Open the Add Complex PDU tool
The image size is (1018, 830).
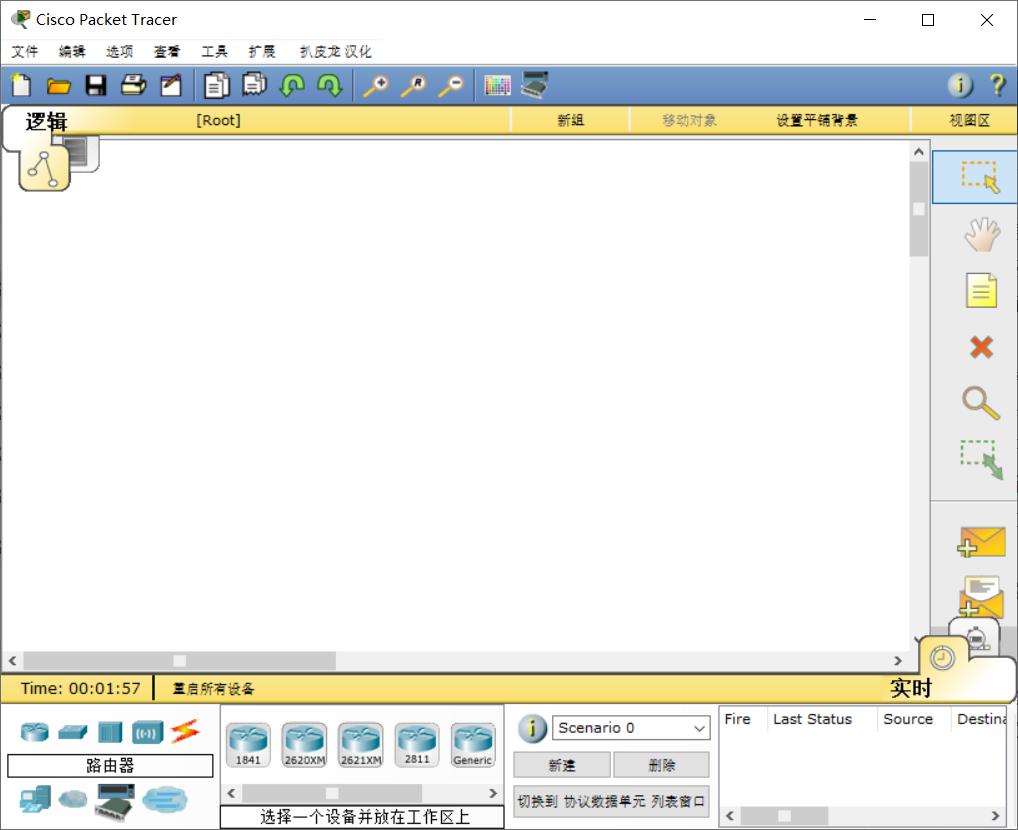point(981,596)
